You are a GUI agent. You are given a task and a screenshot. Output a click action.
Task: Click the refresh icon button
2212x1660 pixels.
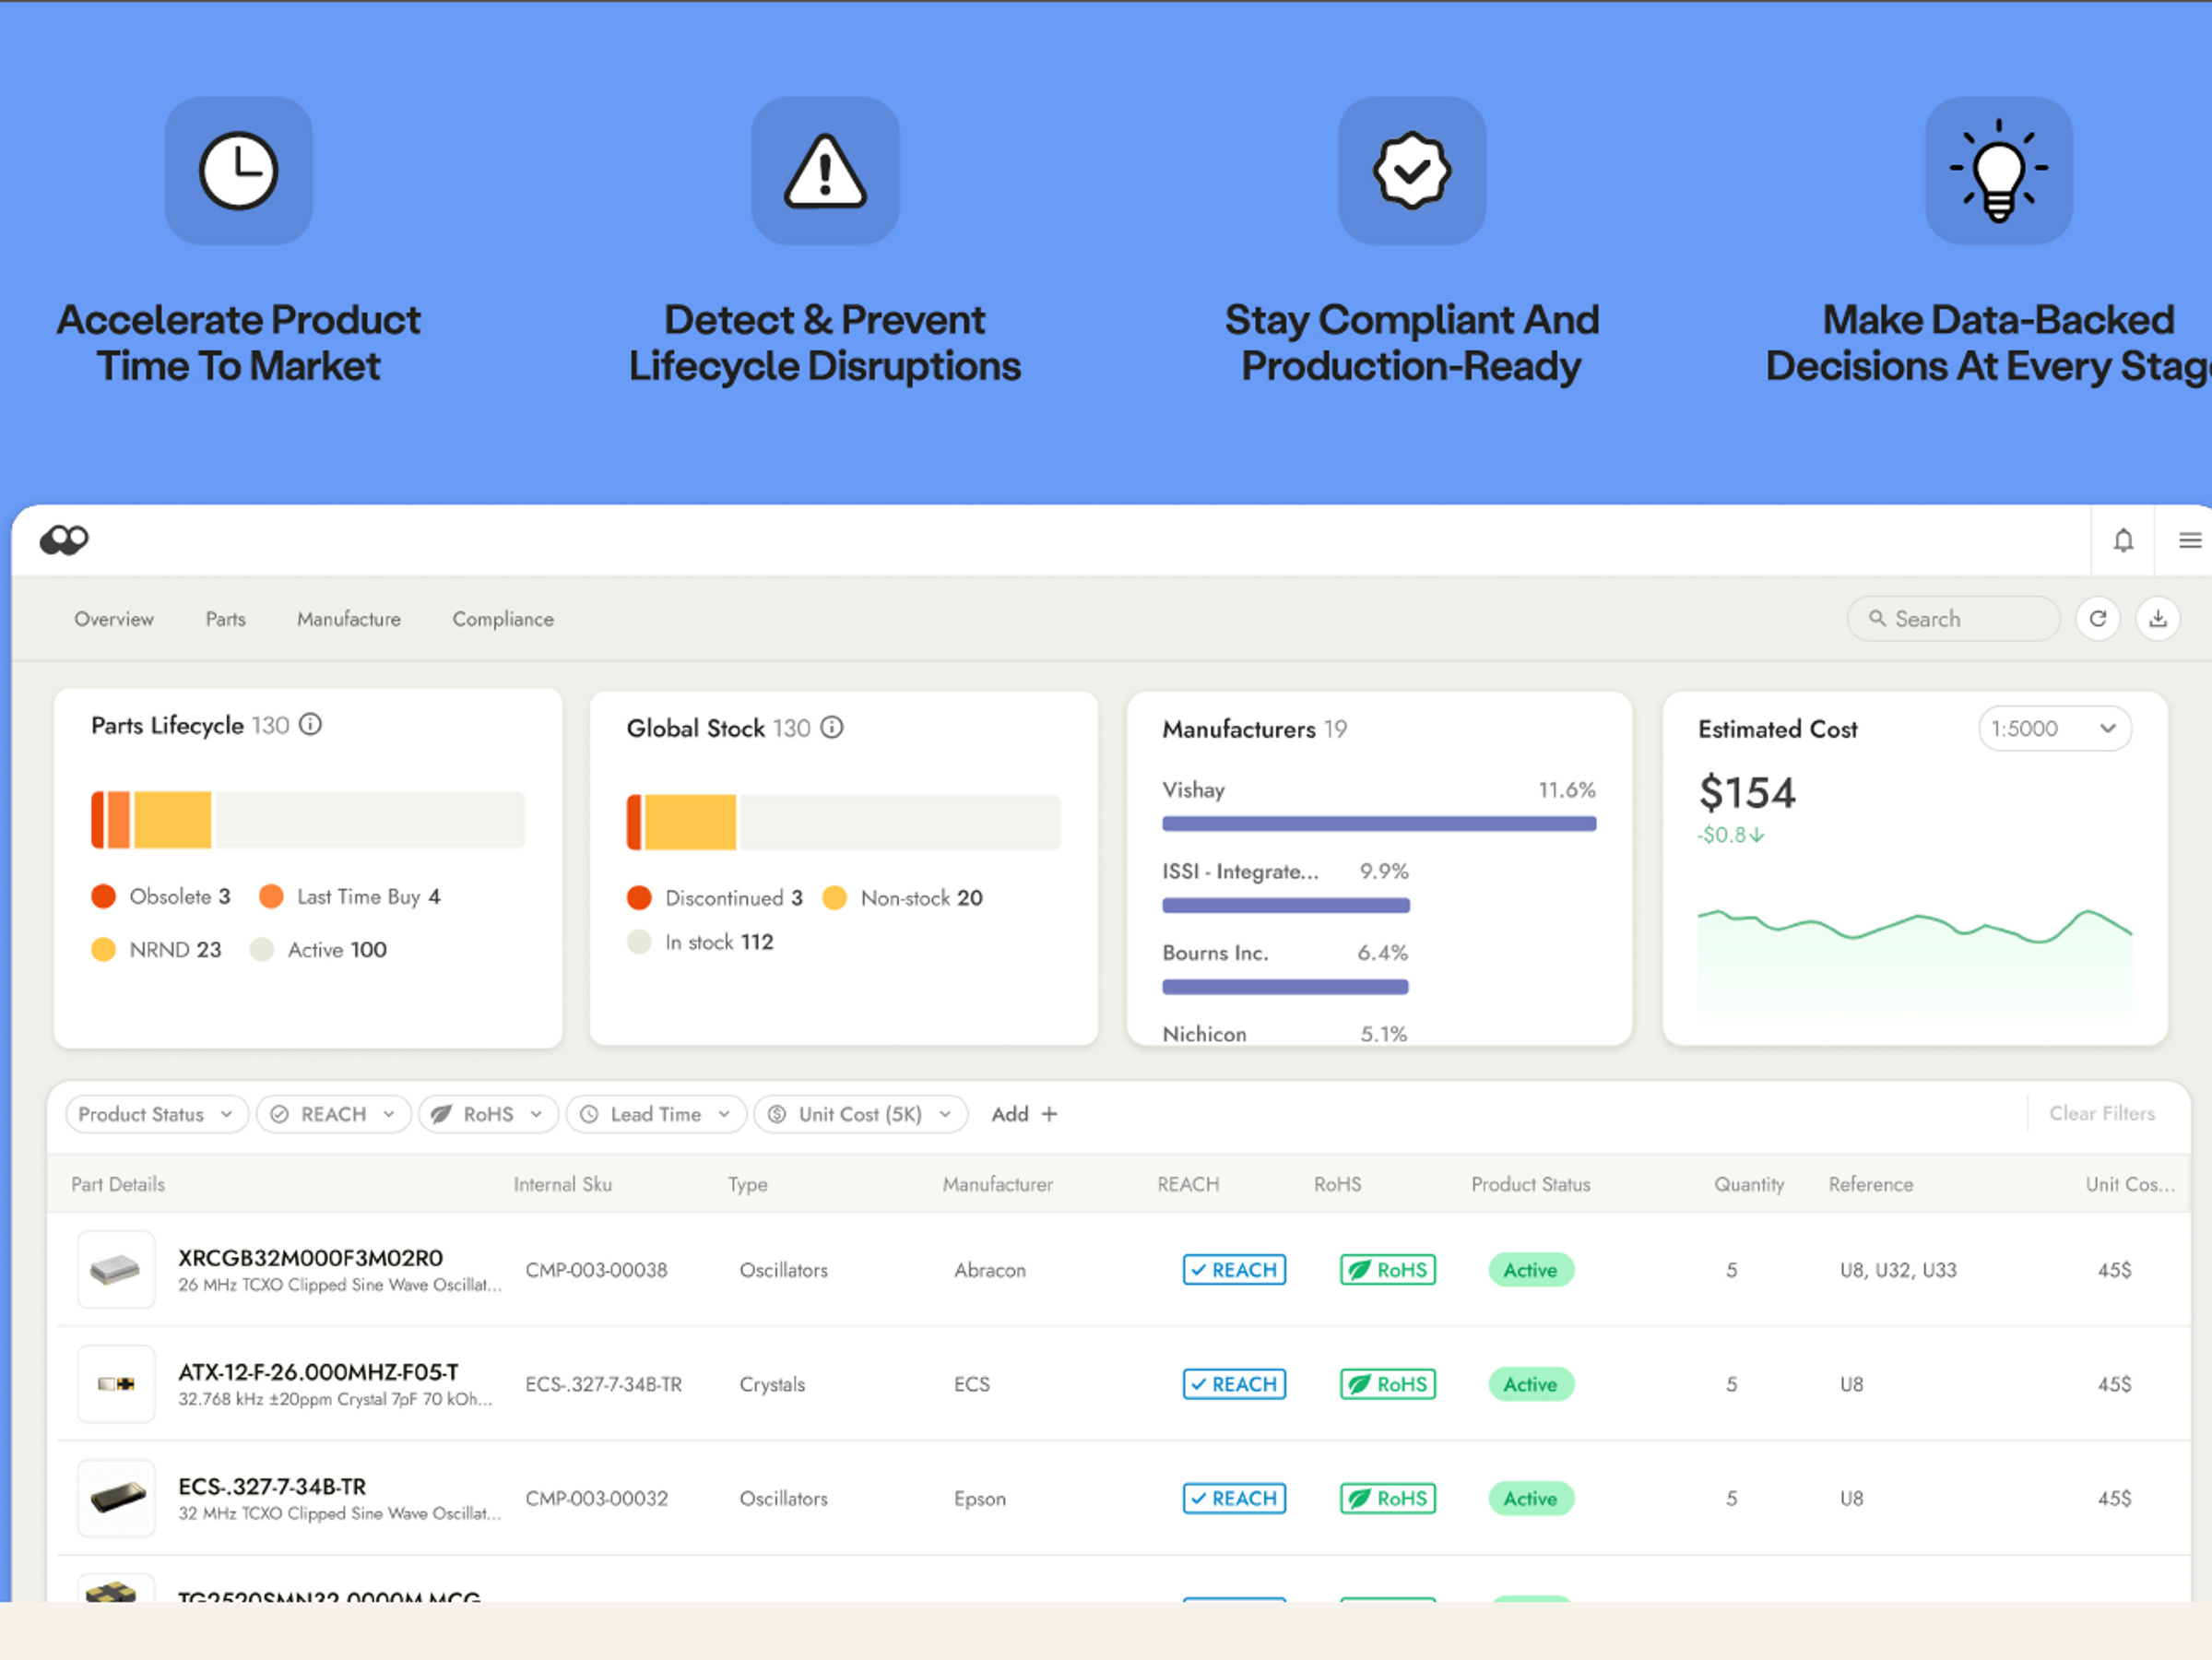[2098, 619]
